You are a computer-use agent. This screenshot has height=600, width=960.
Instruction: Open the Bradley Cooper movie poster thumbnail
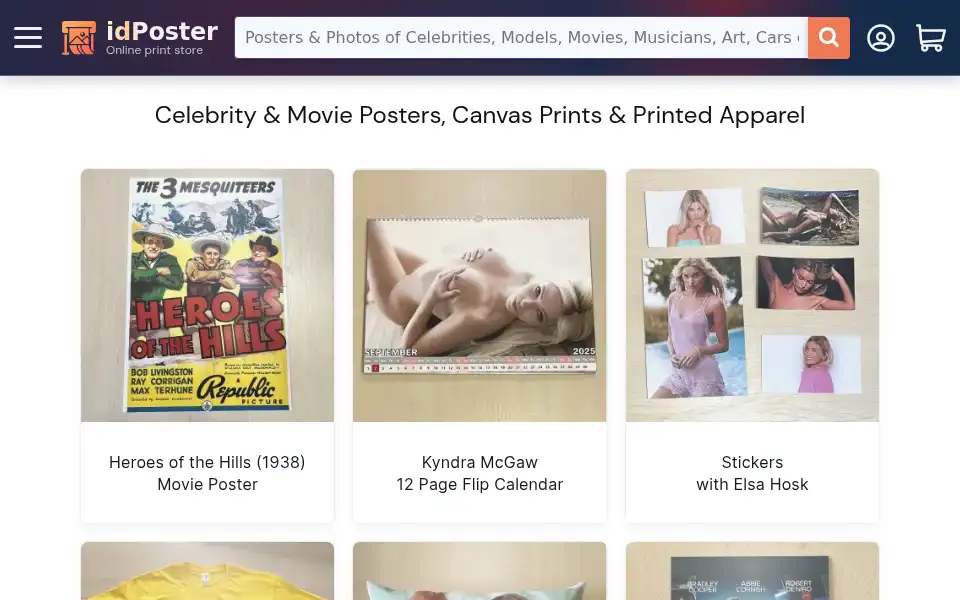(x=752, y=571)
